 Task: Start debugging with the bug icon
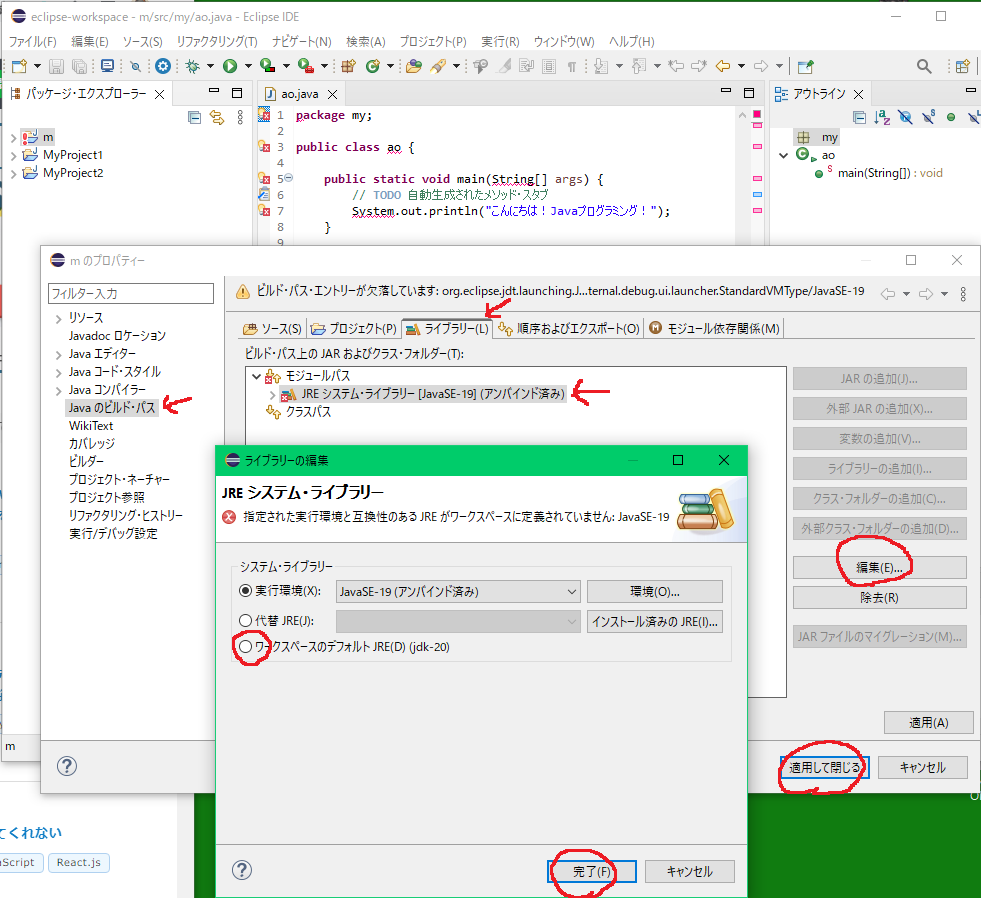(193, 66)
